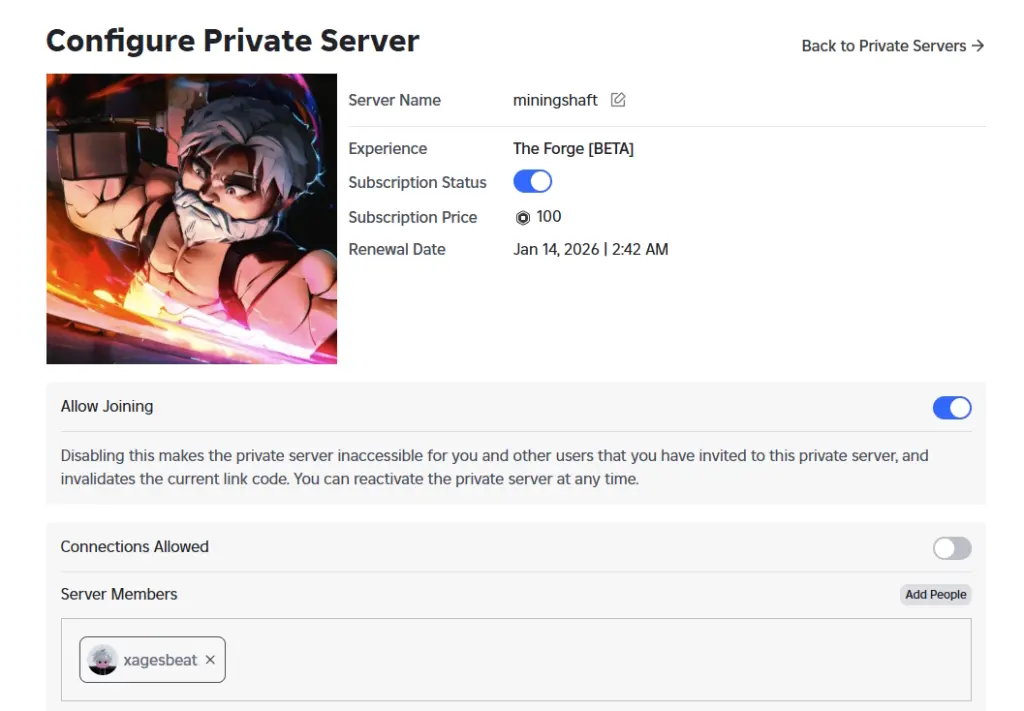Click the Server Members section label
Viewport: 1024px width, 711px height.
click(x=119, y=594)
